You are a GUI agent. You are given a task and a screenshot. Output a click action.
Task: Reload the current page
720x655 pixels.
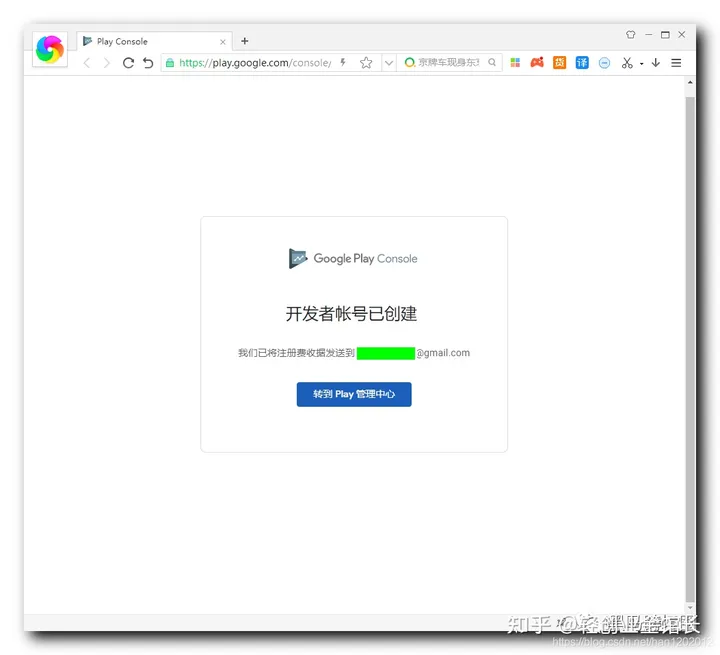pyautogui.click(x=128, y=63)
